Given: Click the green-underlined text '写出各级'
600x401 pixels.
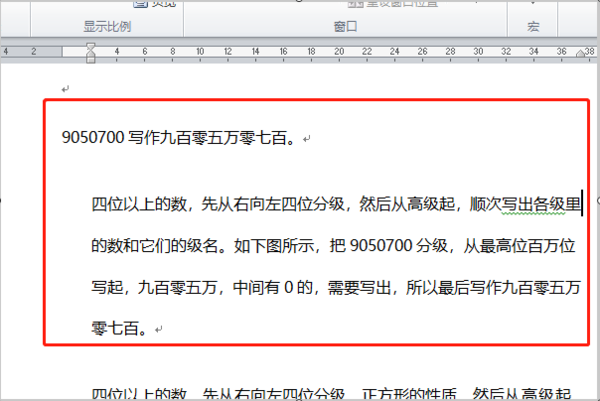Looking at the screenshot, I should click(533, 204).
